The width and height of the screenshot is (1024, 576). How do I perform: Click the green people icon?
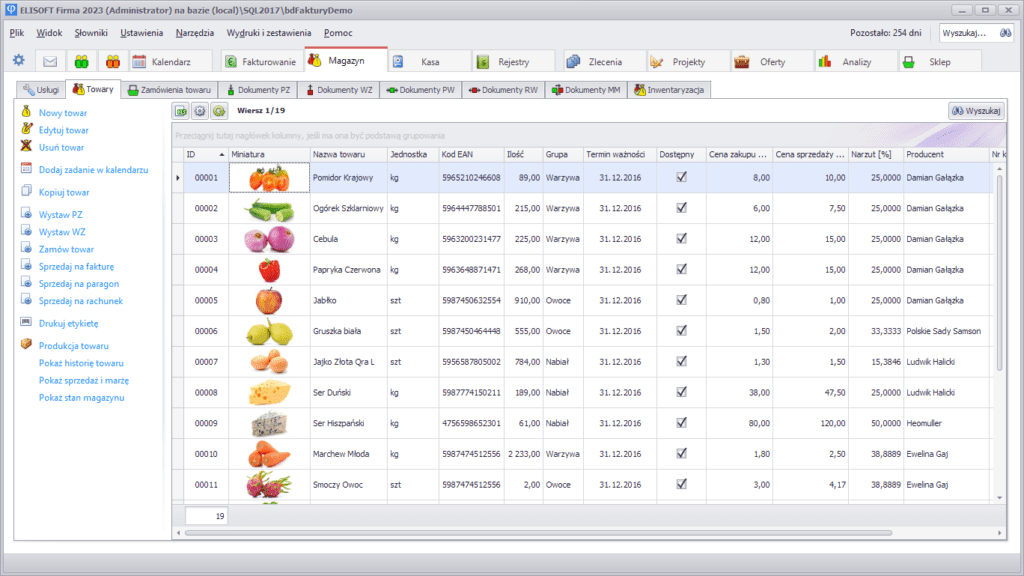(81, 61)
